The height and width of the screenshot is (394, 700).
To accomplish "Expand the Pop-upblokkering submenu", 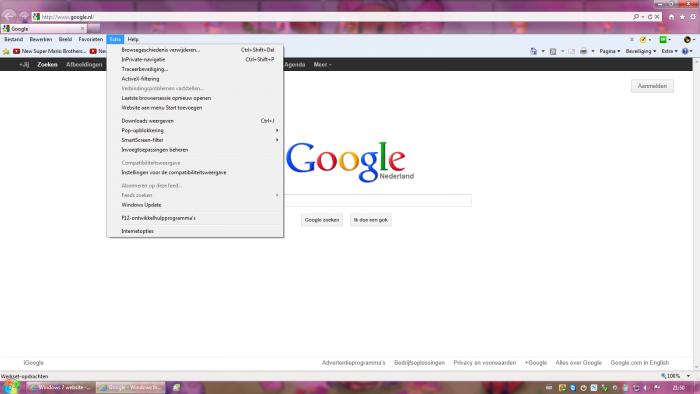I will coord(195,130).
